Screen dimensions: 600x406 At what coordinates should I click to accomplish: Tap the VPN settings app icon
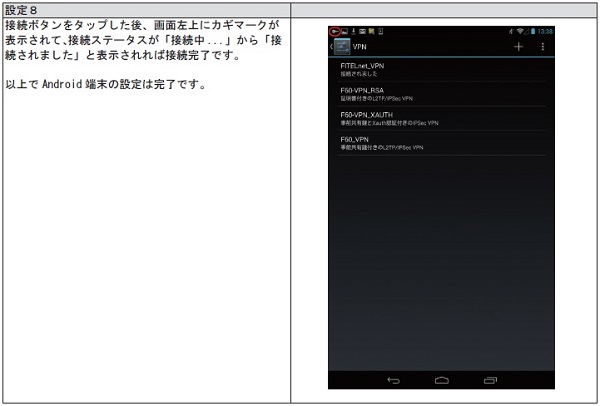click(x=342, y=47)
